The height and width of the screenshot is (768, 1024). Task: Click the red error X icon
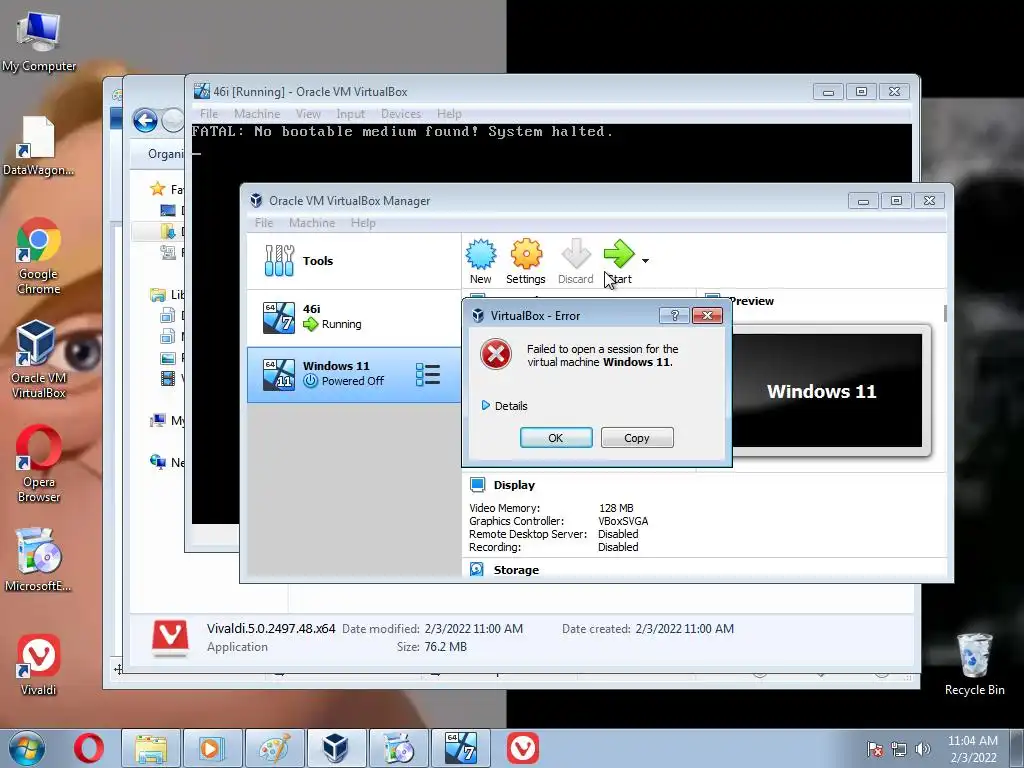496,355
